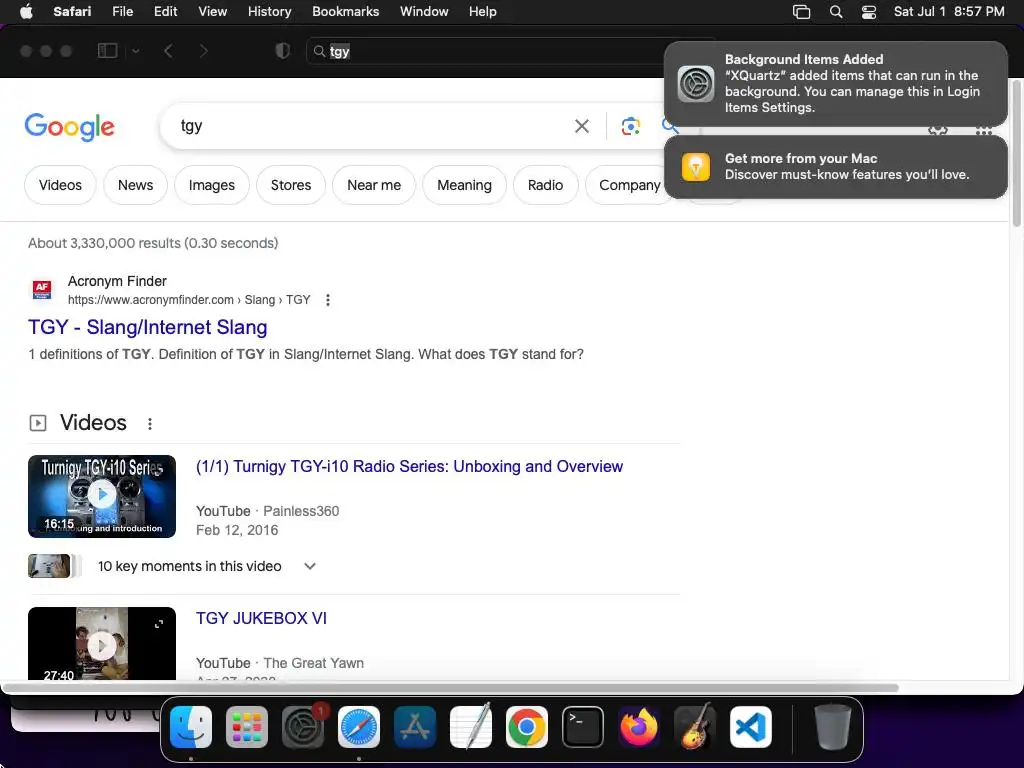Open the Get more from your Mac notification
Screen dimensions: 1024x768
tap(836, 167)
